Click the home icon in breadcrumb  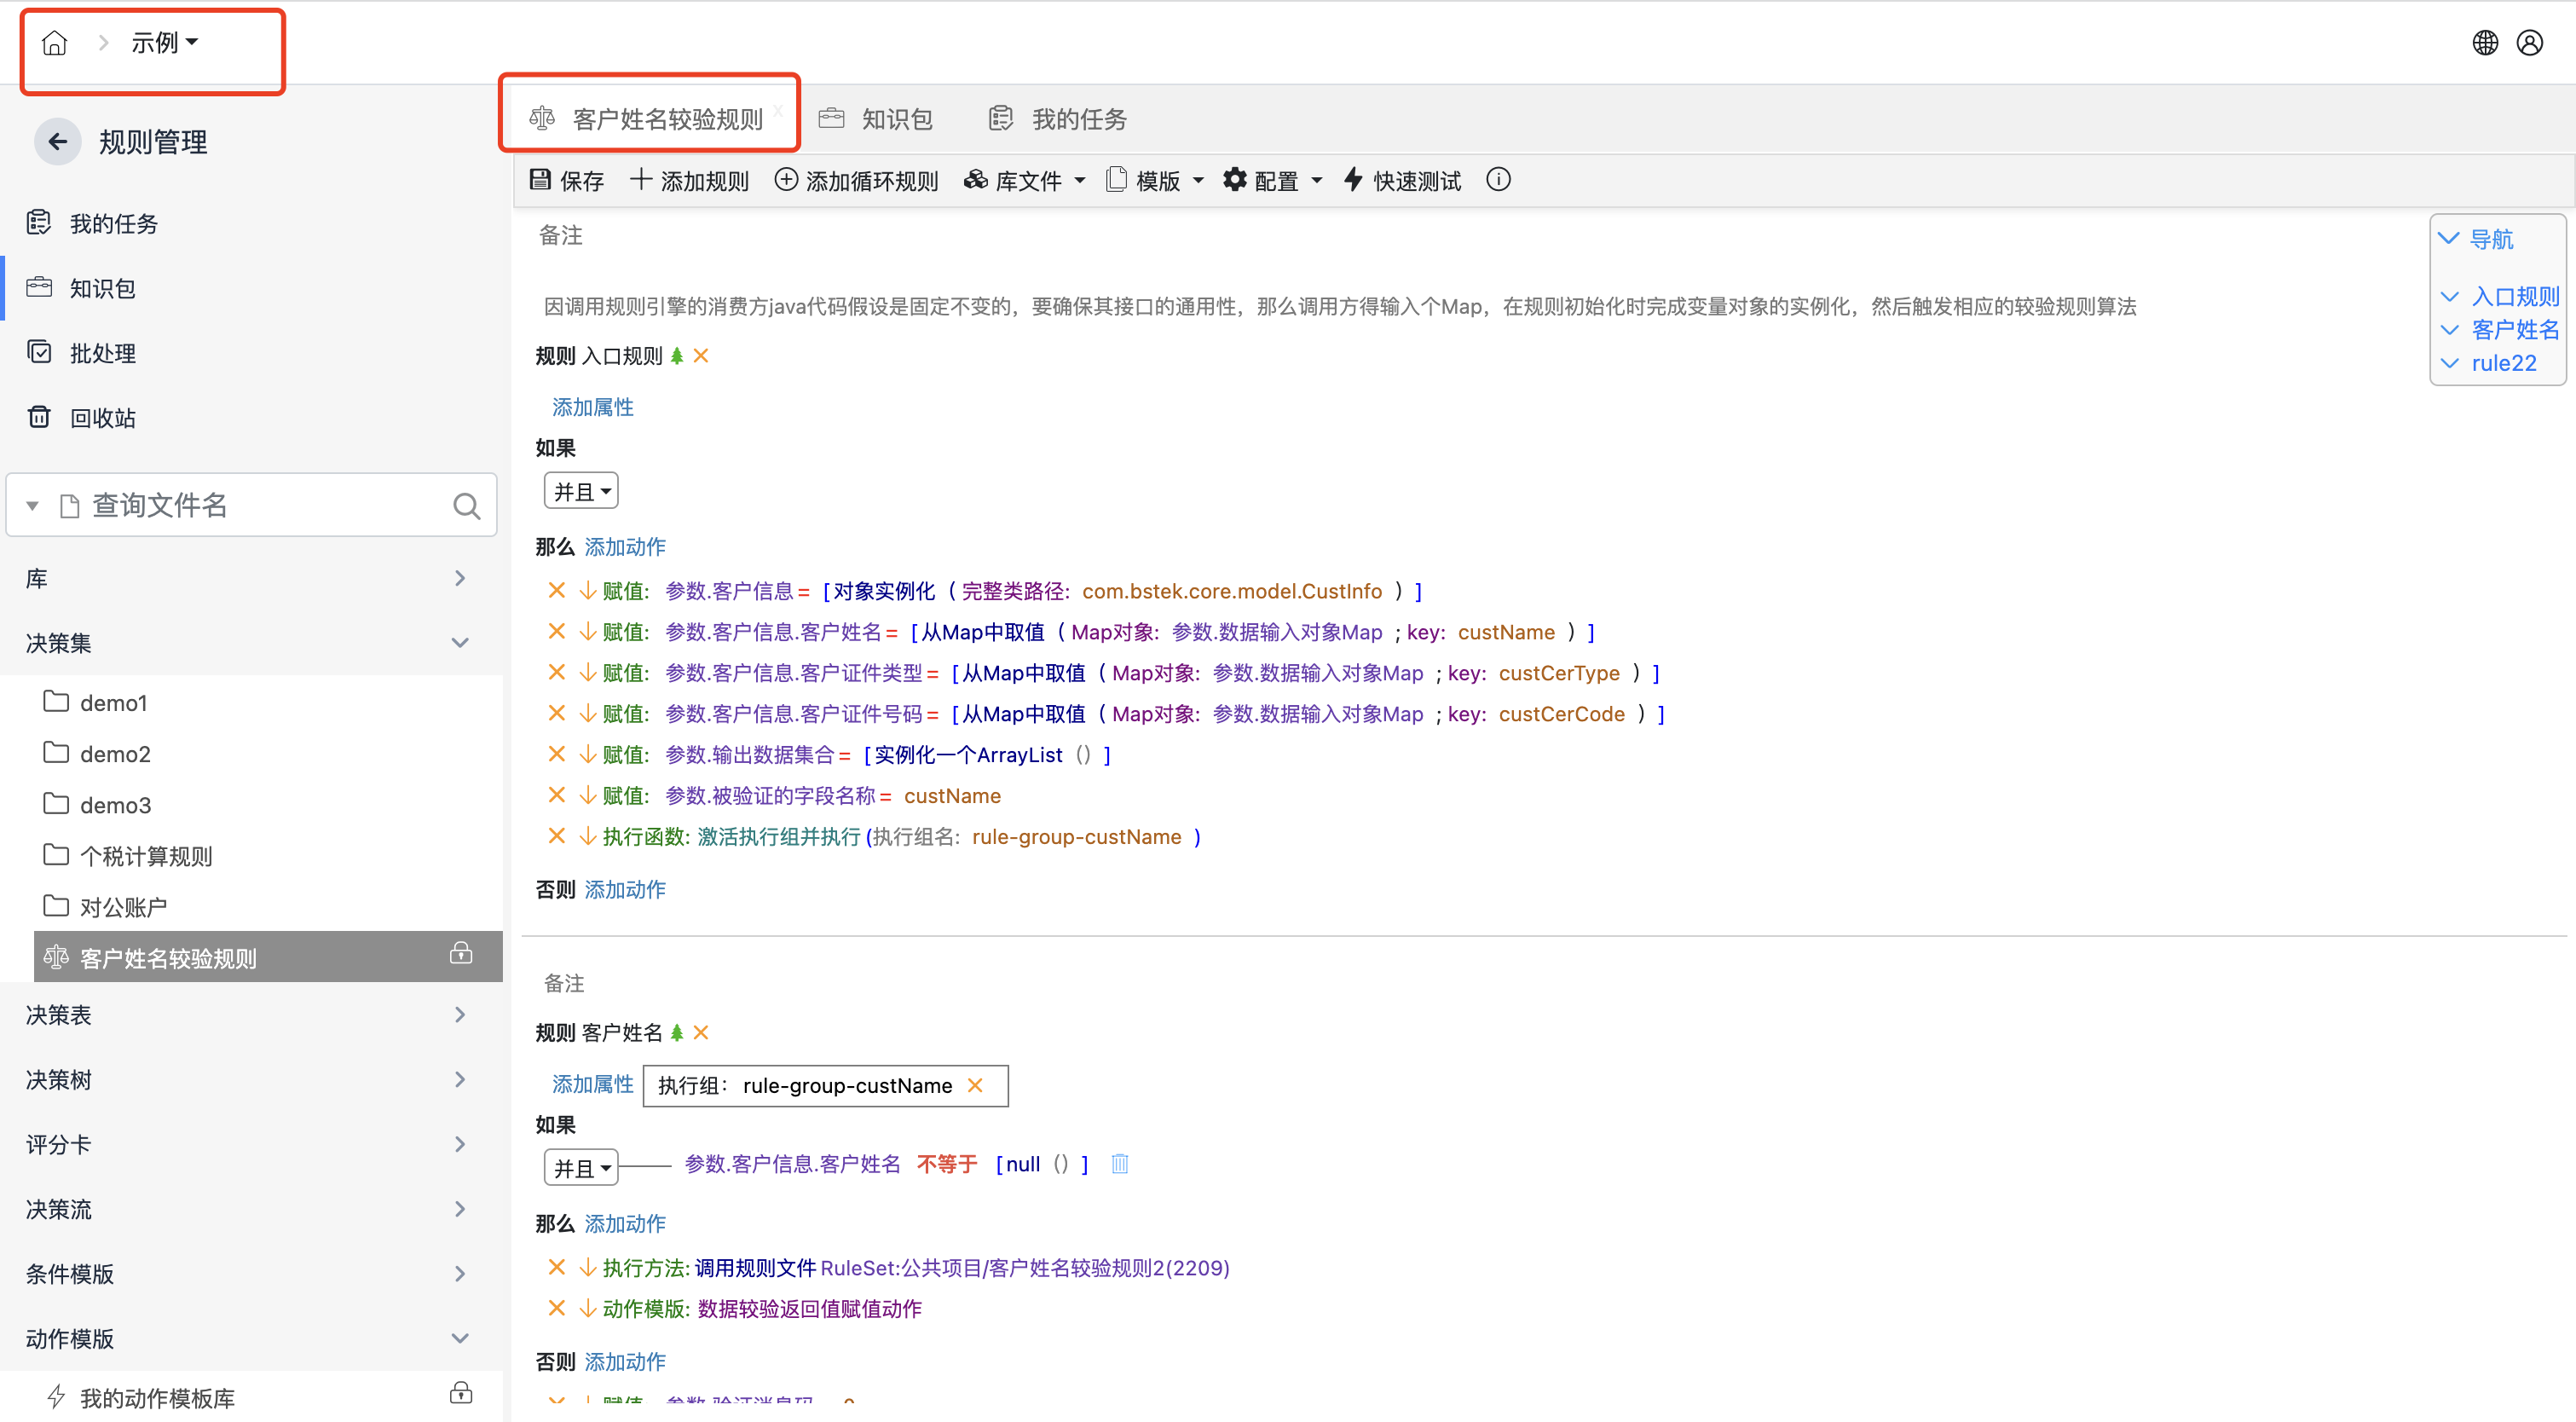55,43
